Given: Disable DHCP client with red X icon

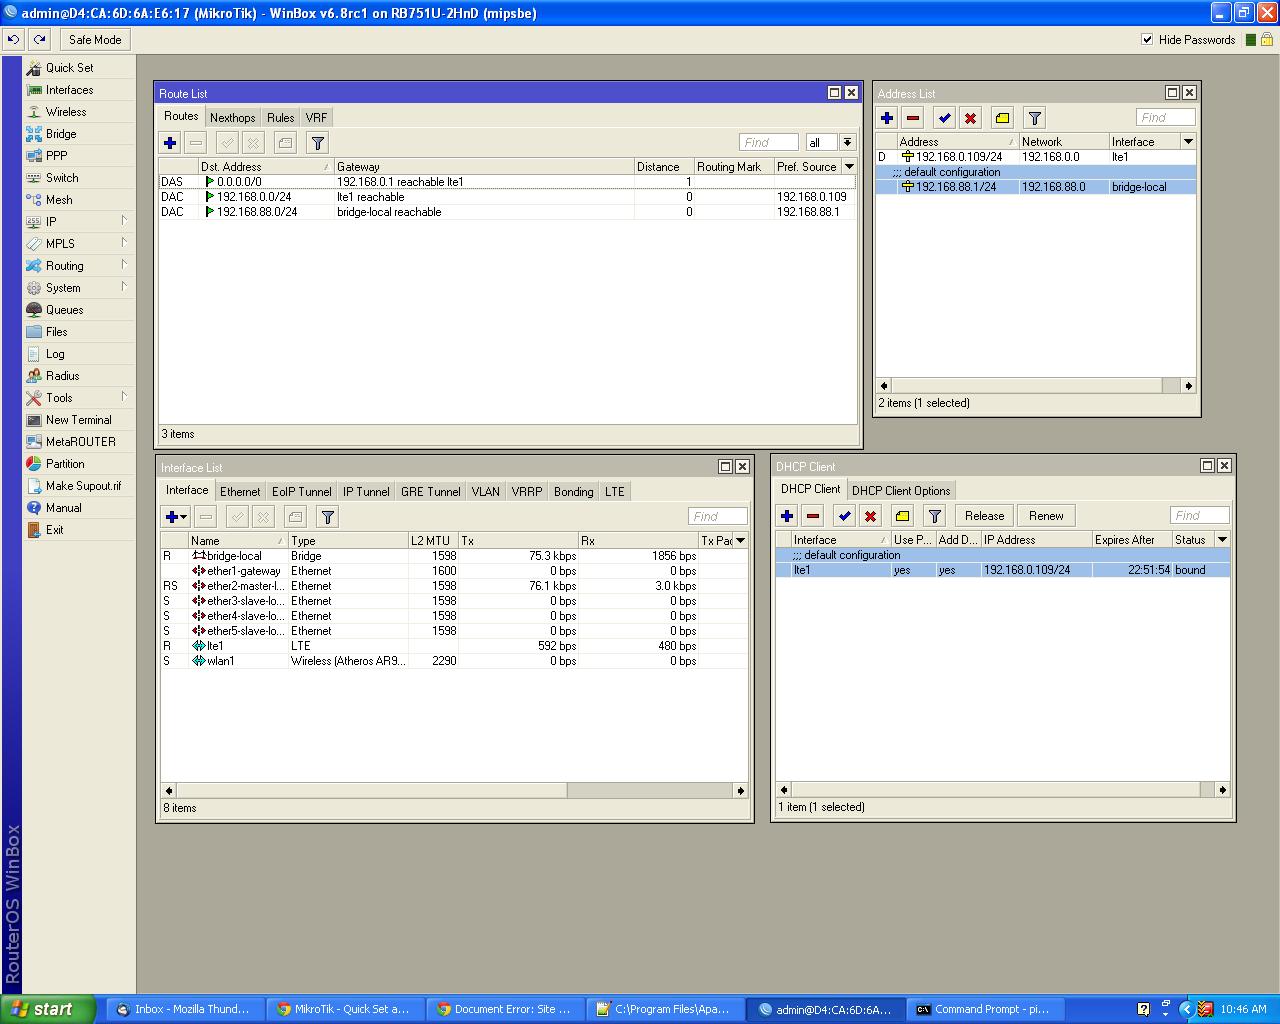Looking at the screenshot, I should tap(871, 516).
